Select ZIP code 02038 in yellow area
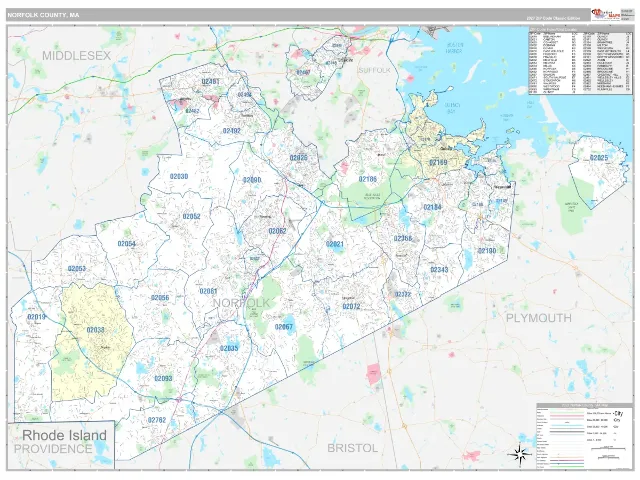This screenshot has height=480, width=640. (95, 330)
